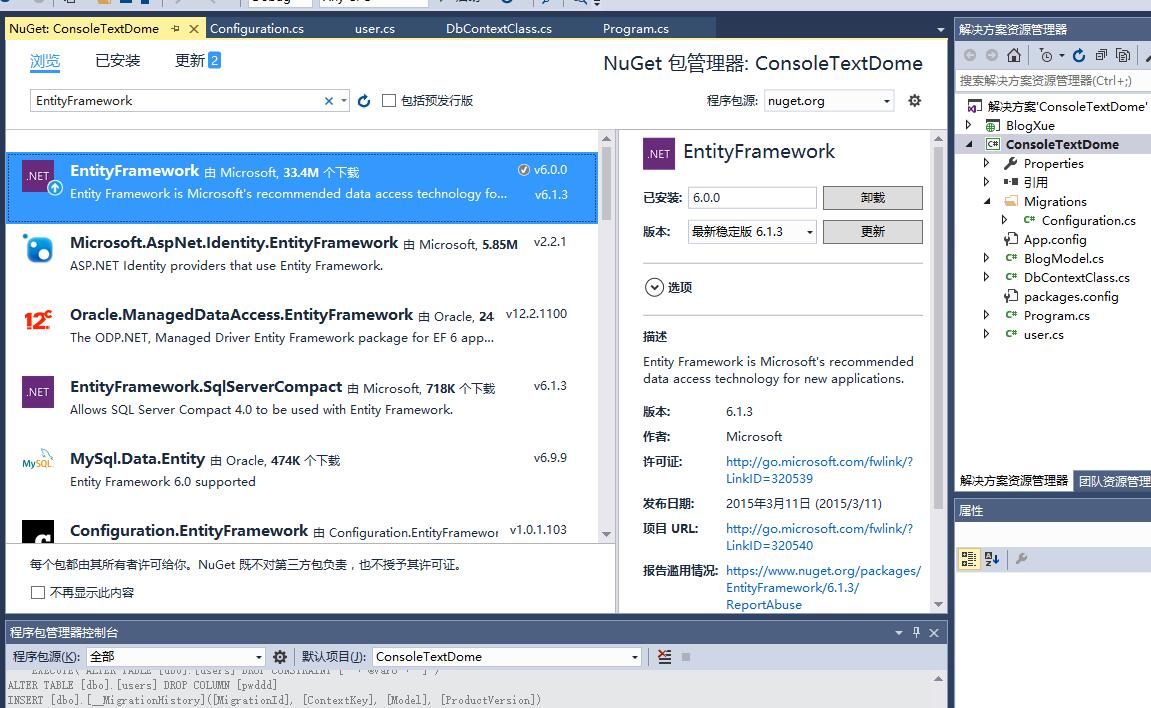Screen dimensions: 1151x708
Task: Click the large .NET icon in package details
Action: pos(658,153)
